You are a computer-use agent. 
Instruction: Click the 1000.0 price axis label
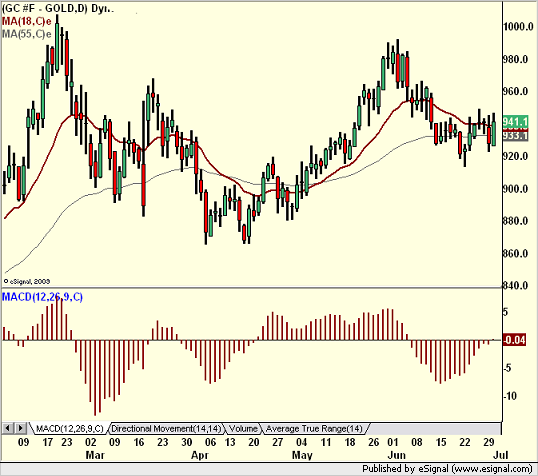tap(518, 27)
